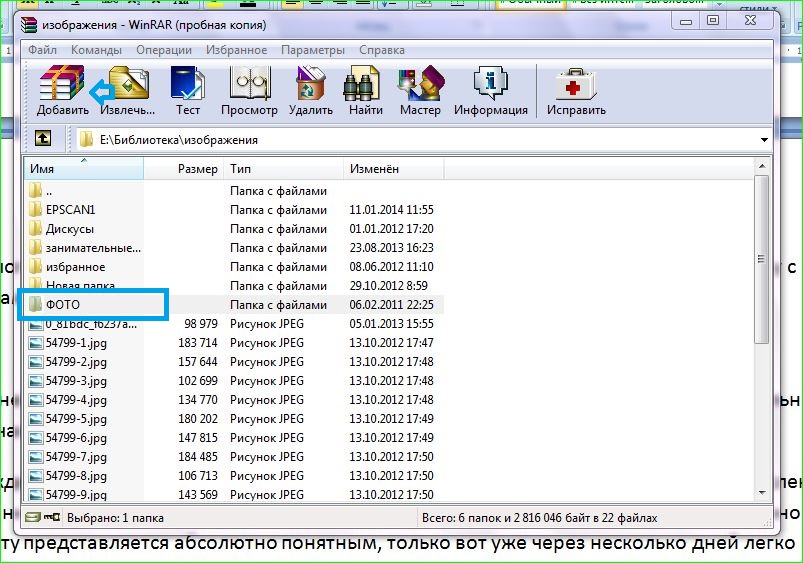Click date 11.01.2014 11:55 cell
This screenshot has height=563, width=803.
391,210
